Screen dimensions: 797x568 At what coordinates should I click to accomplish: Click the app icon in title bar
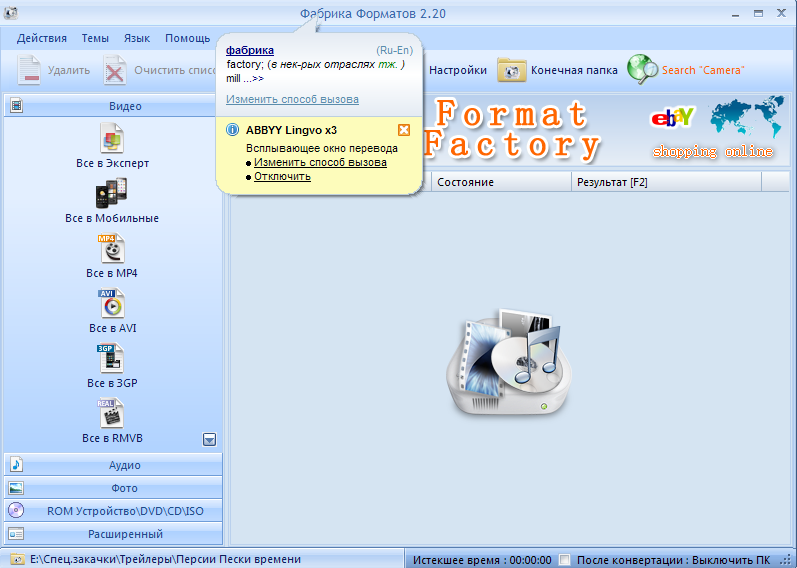coord(11,13)
